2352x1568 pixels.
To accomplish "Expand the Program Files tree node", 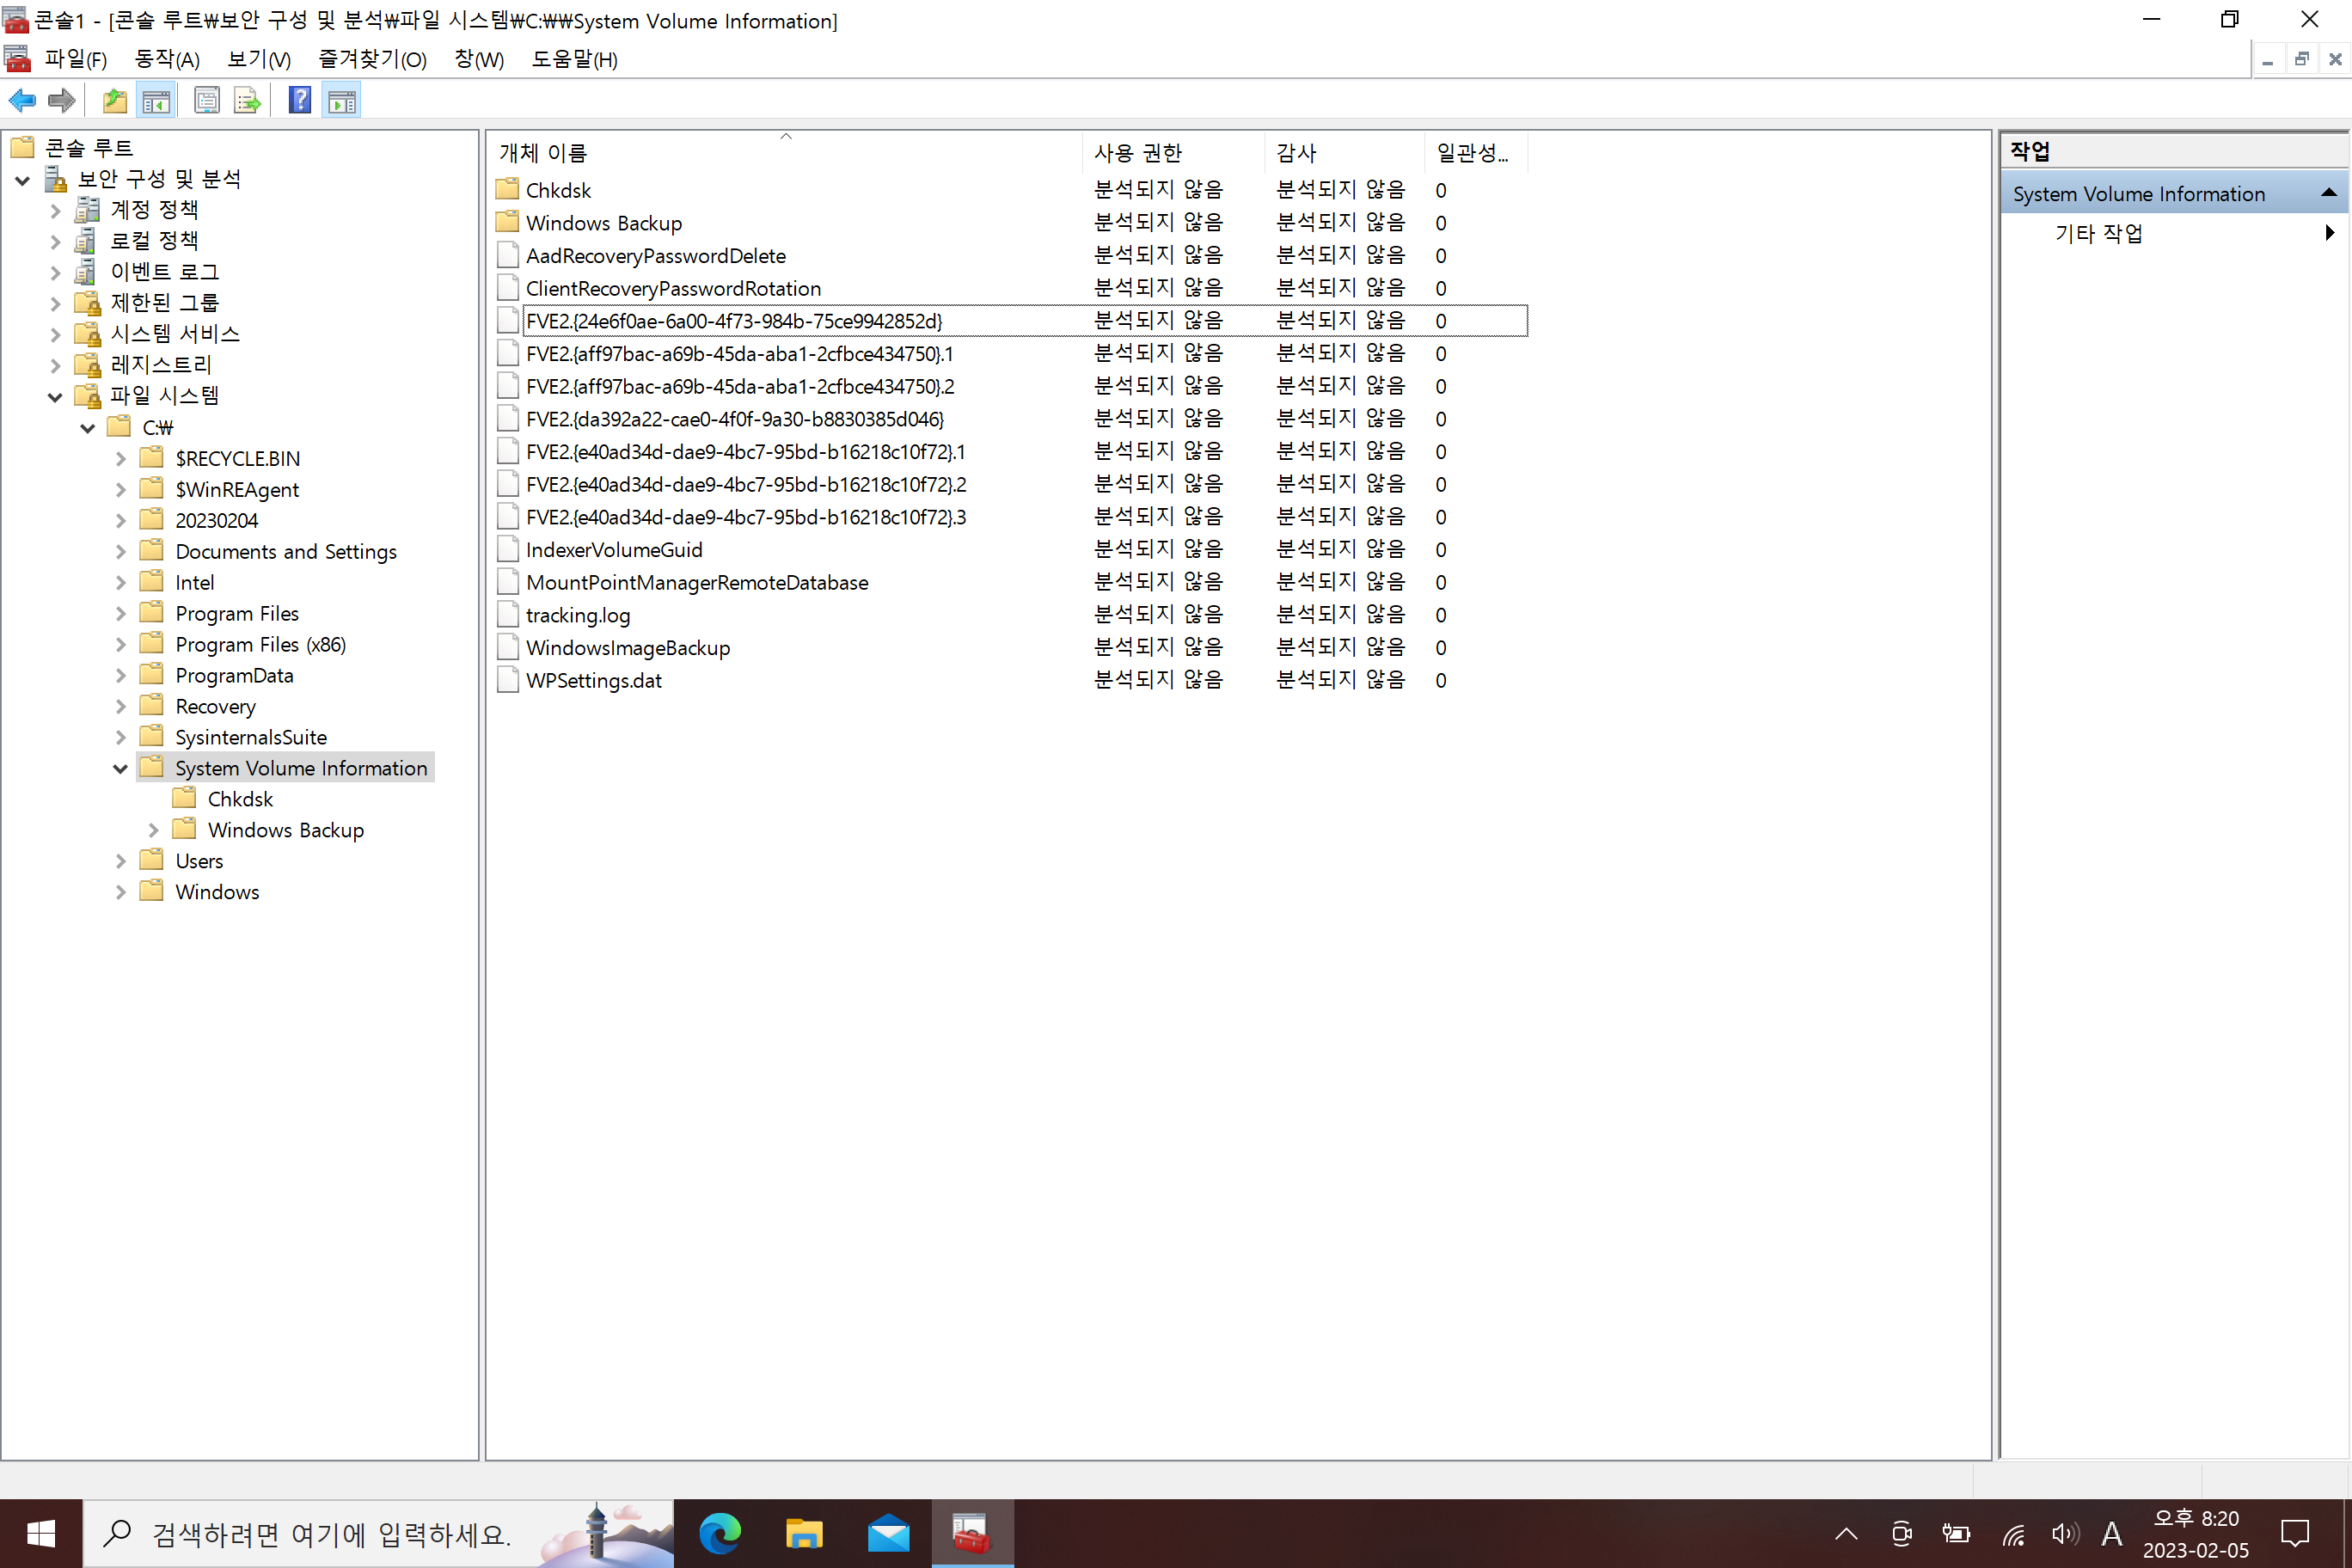I will 120,612.
